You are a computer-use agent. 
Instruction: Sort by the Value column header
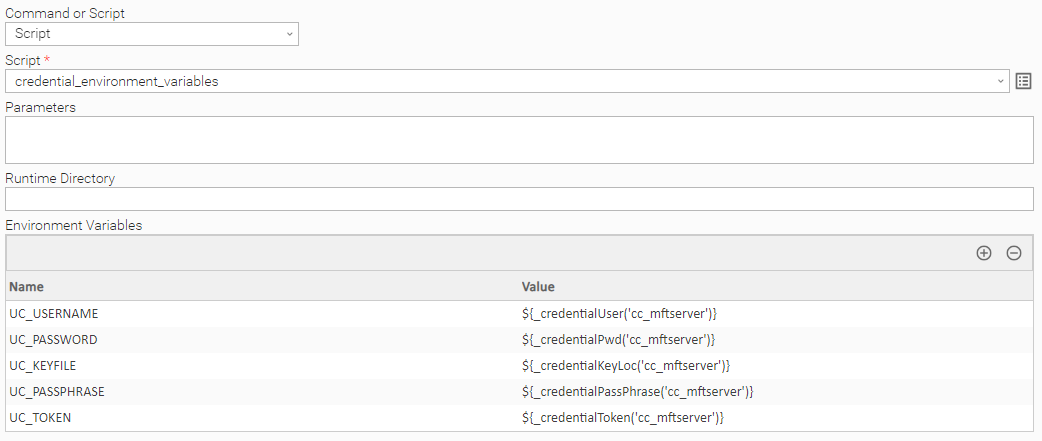(x=538, y=286)
